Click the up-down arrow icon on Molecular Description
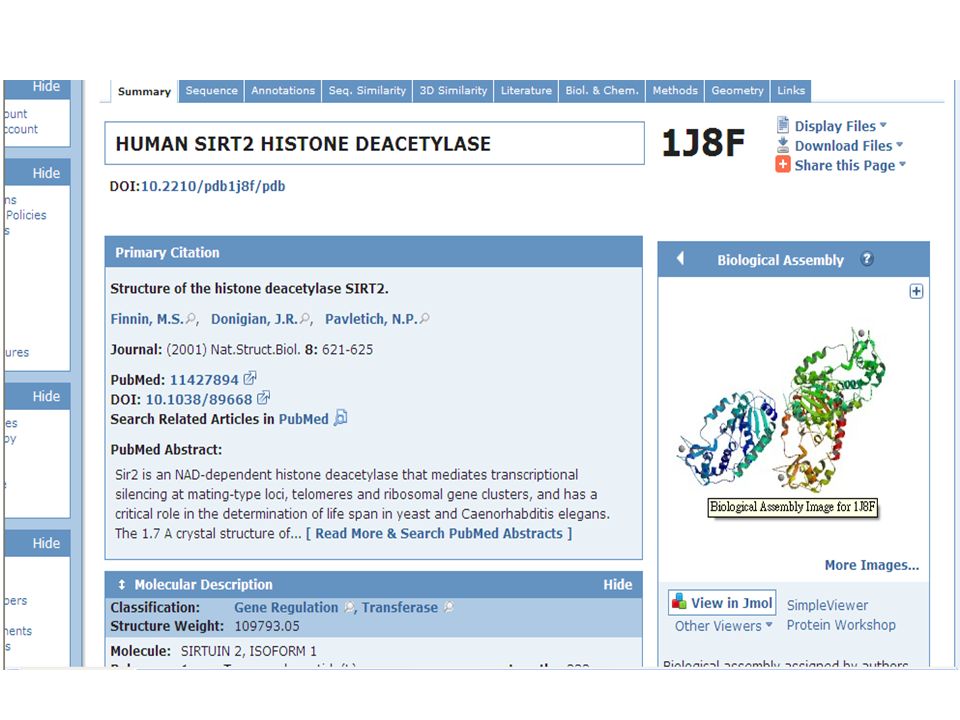 pyautogui.click(x=122, y=585)
